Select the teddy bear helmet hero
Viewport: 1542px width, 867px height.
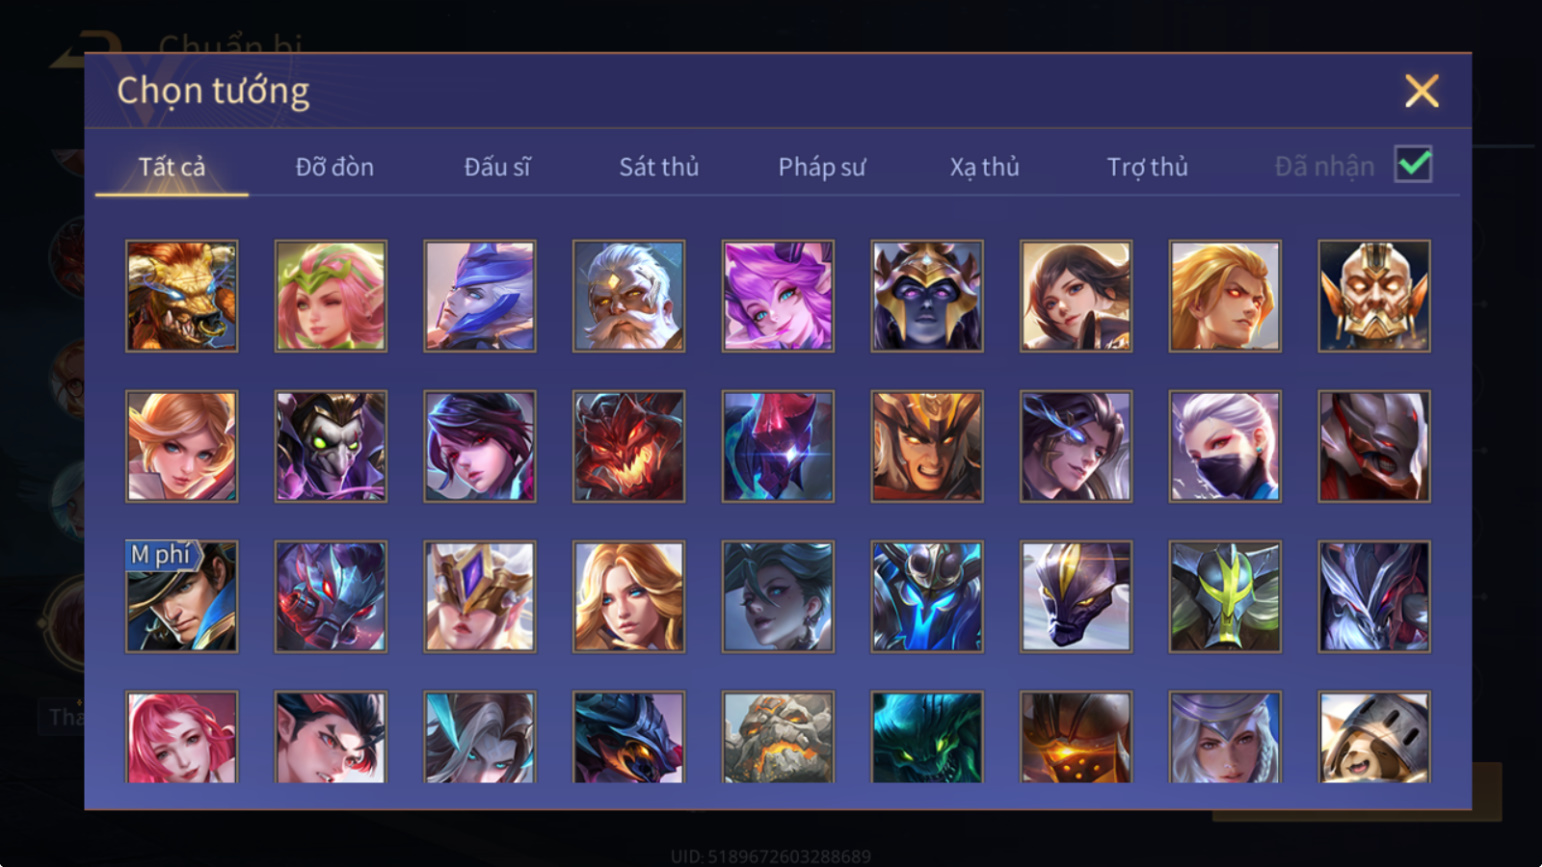tap(1374, 737)
